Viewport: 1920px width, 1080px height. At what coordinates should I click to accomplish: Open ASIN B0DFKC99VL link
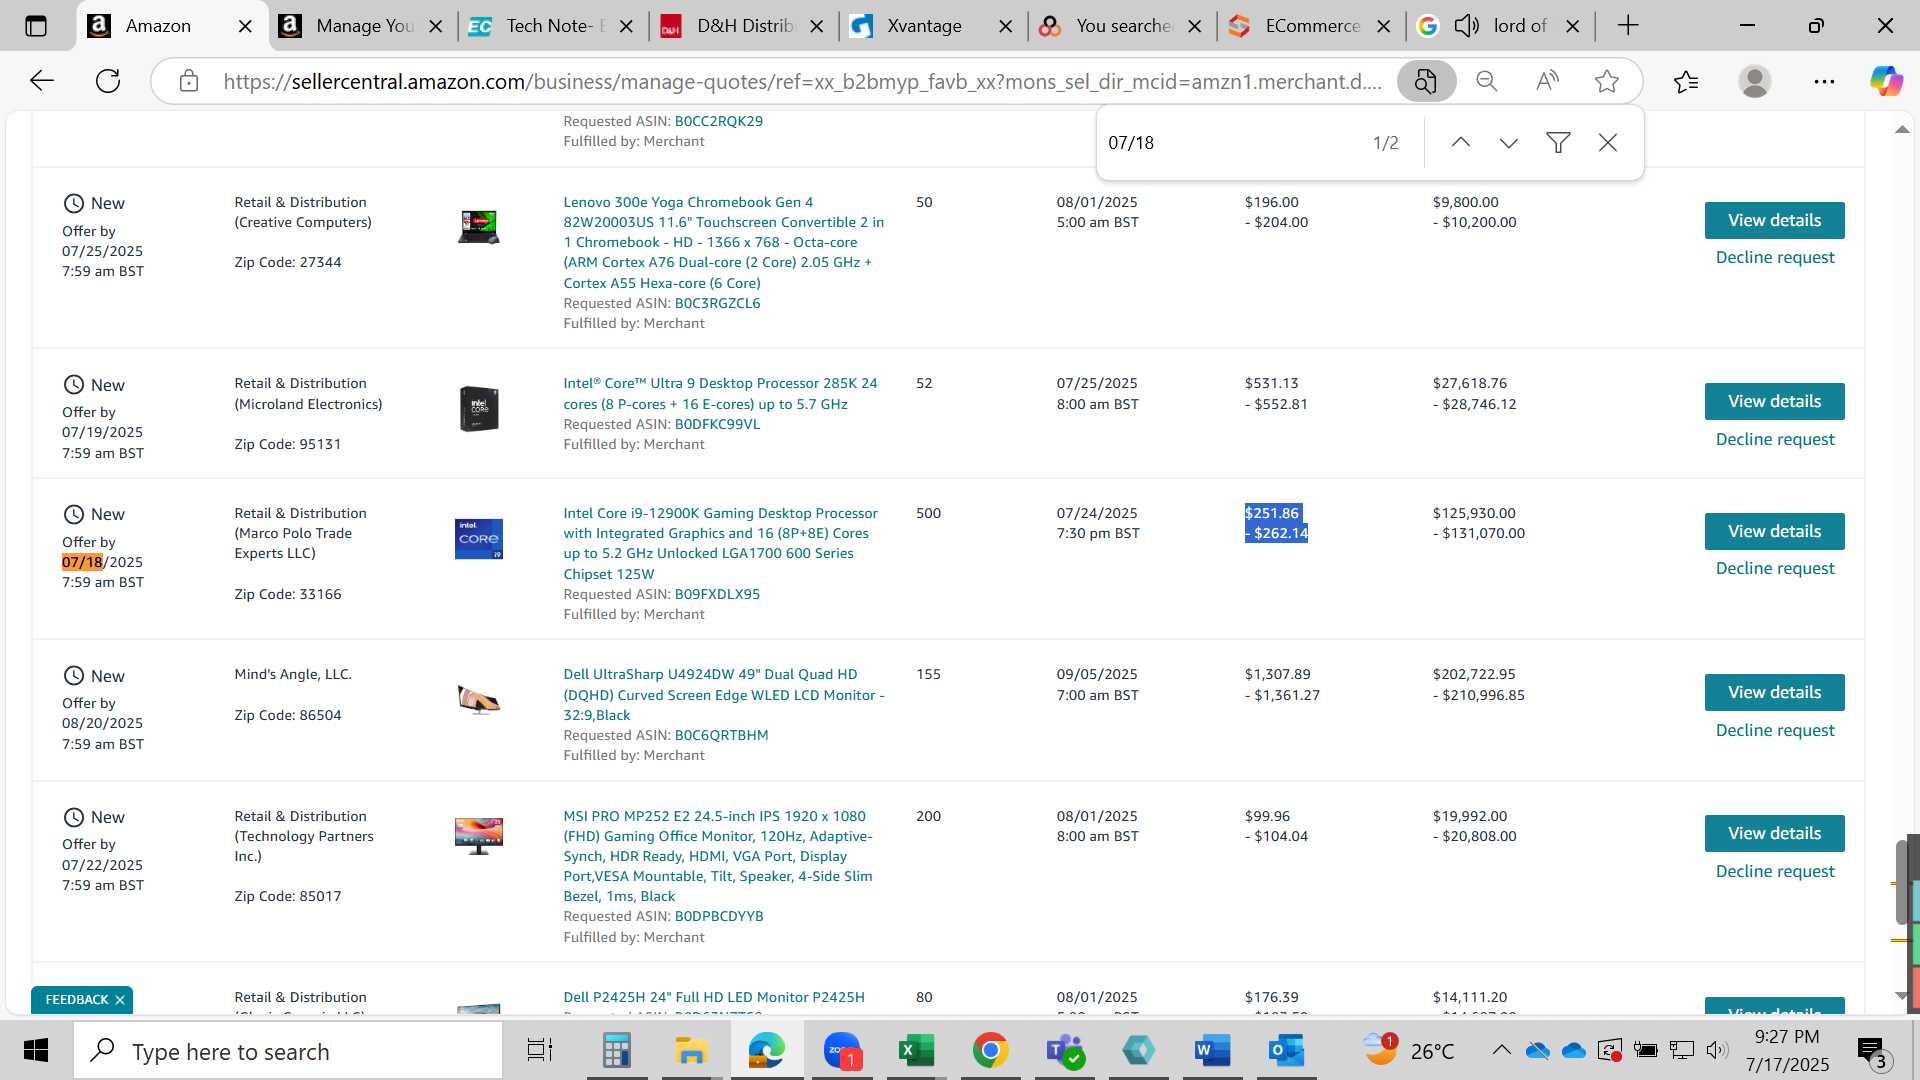point(717,424)
